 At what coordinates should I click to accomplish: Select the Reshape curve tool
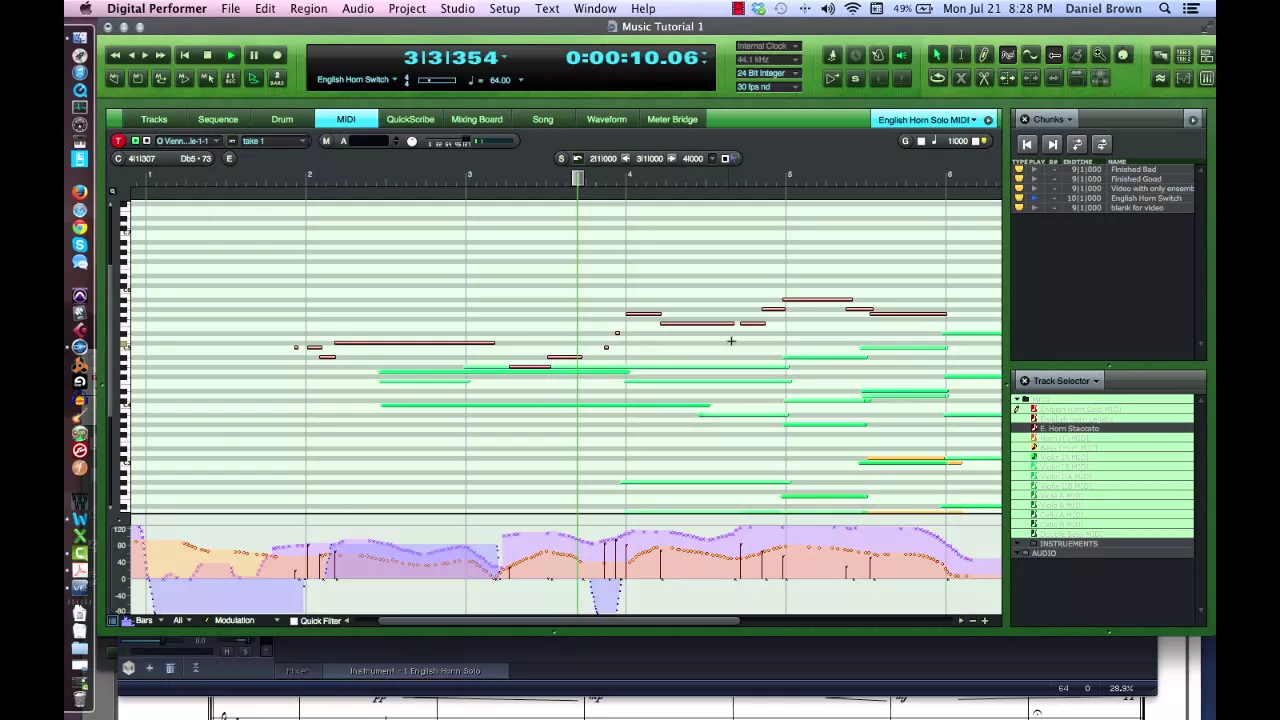(1007, 56)
